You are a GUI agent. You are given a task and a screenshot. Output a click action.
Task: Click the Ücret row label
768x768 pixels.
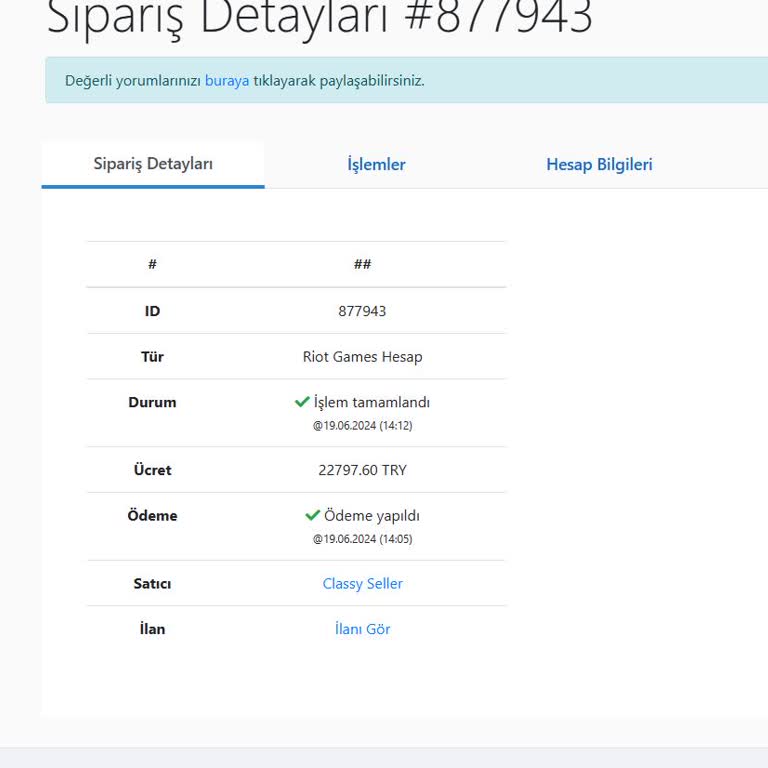click(x=152, y=470)
